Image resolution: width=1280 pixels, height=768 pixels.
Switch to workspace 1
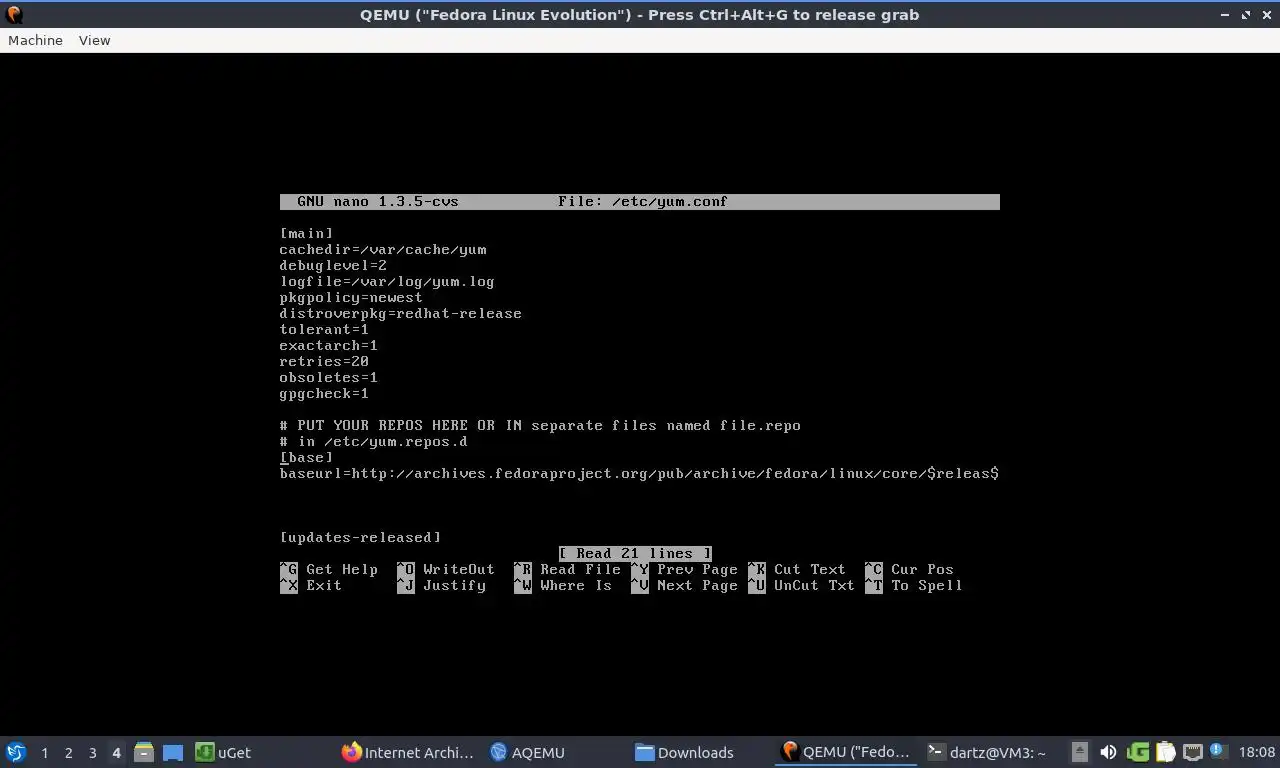pyautogui.click(x=44, y=752)
